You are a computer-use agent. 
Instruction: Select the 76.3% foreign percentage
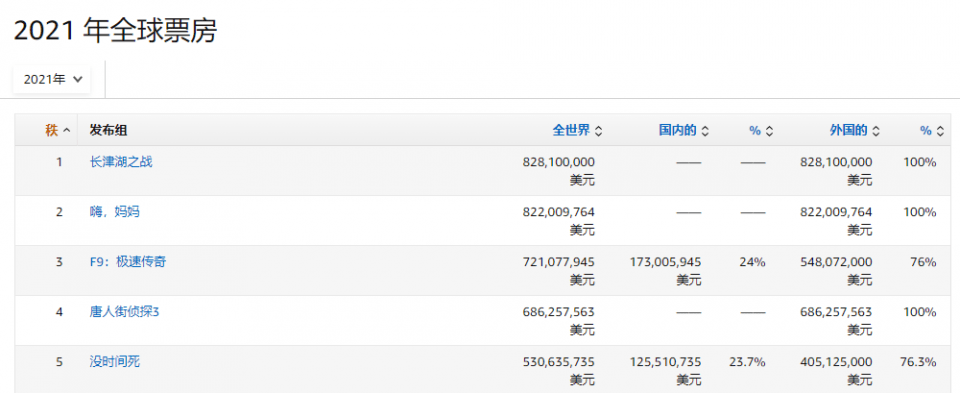coord(918,362)
